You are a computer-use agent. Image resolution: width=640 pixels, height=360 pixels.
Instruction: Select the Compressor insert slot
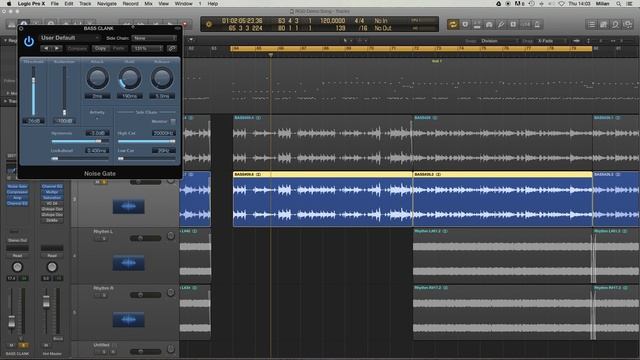pos(17,192)
